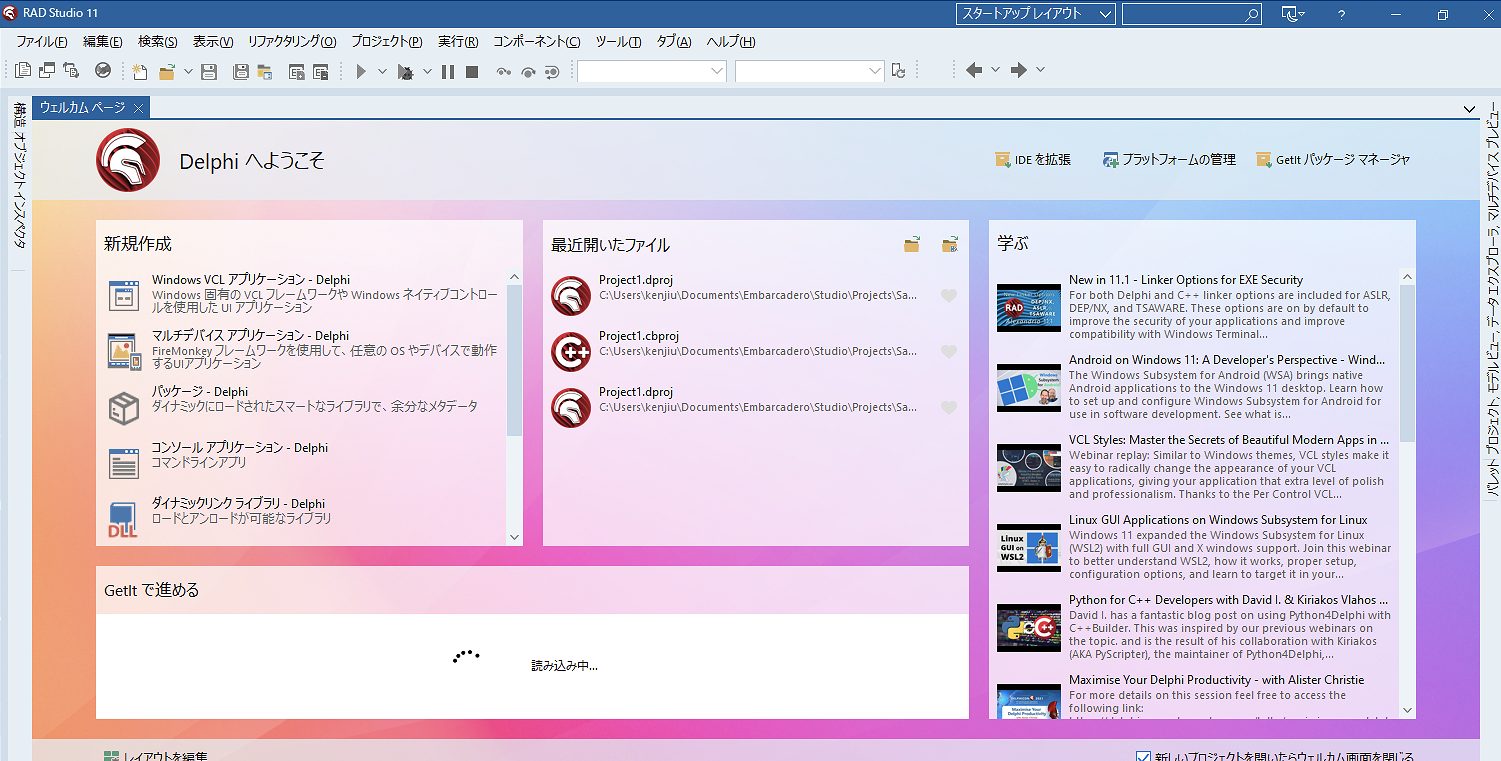Open the ヘルプ(H) menu

coord(731,41)
